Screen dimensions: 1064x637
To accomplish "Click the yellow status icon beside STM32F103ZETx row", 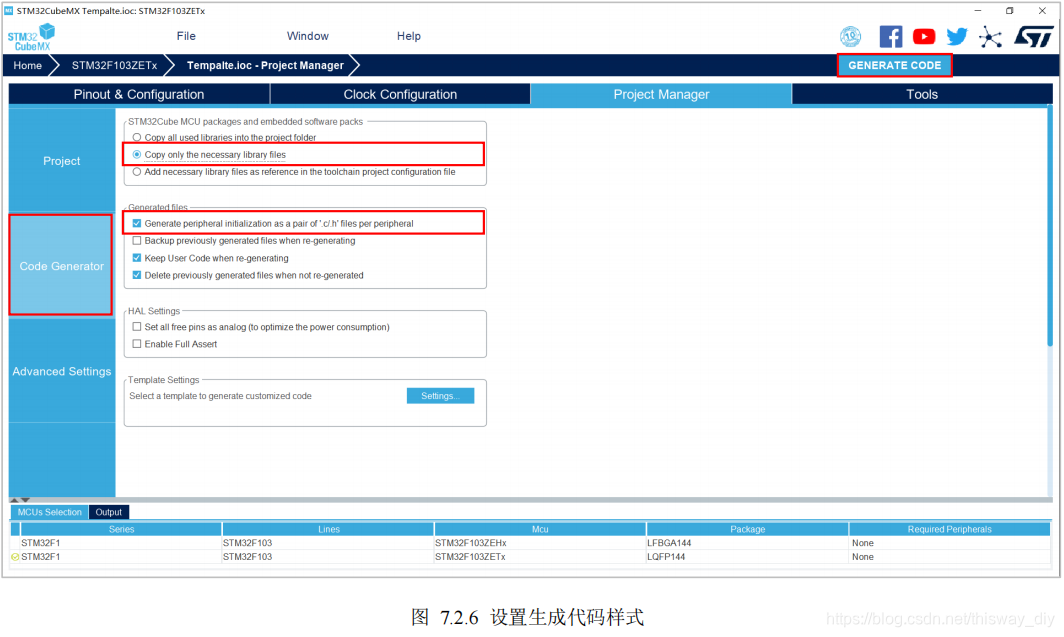I will [15, 557].
